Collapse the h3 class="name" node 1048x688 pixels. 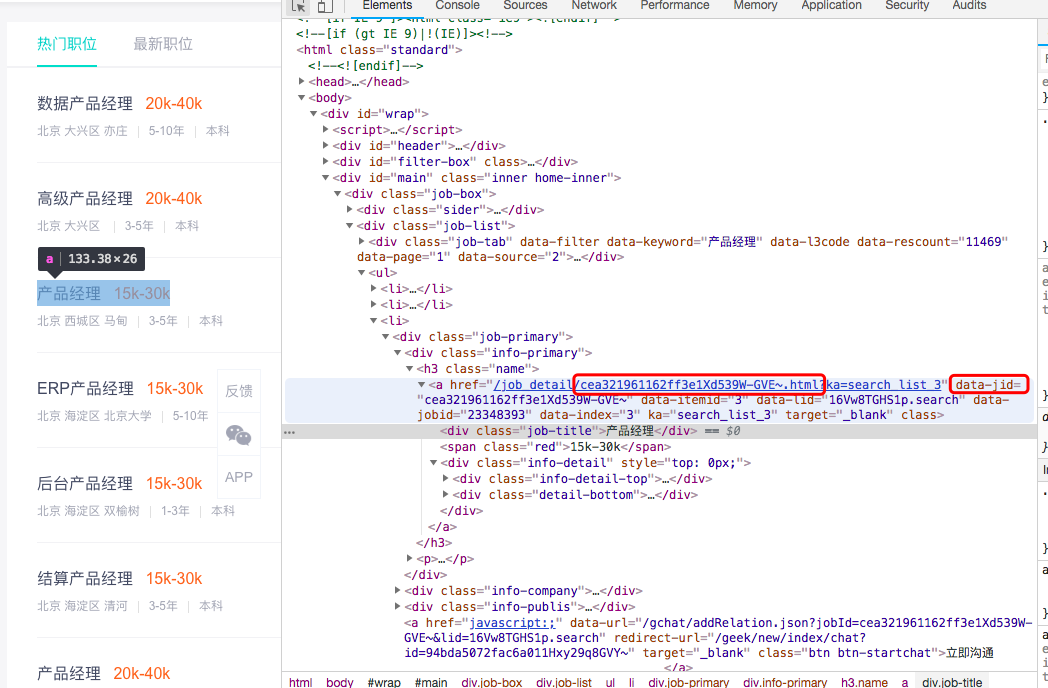(x=410, y=369)
